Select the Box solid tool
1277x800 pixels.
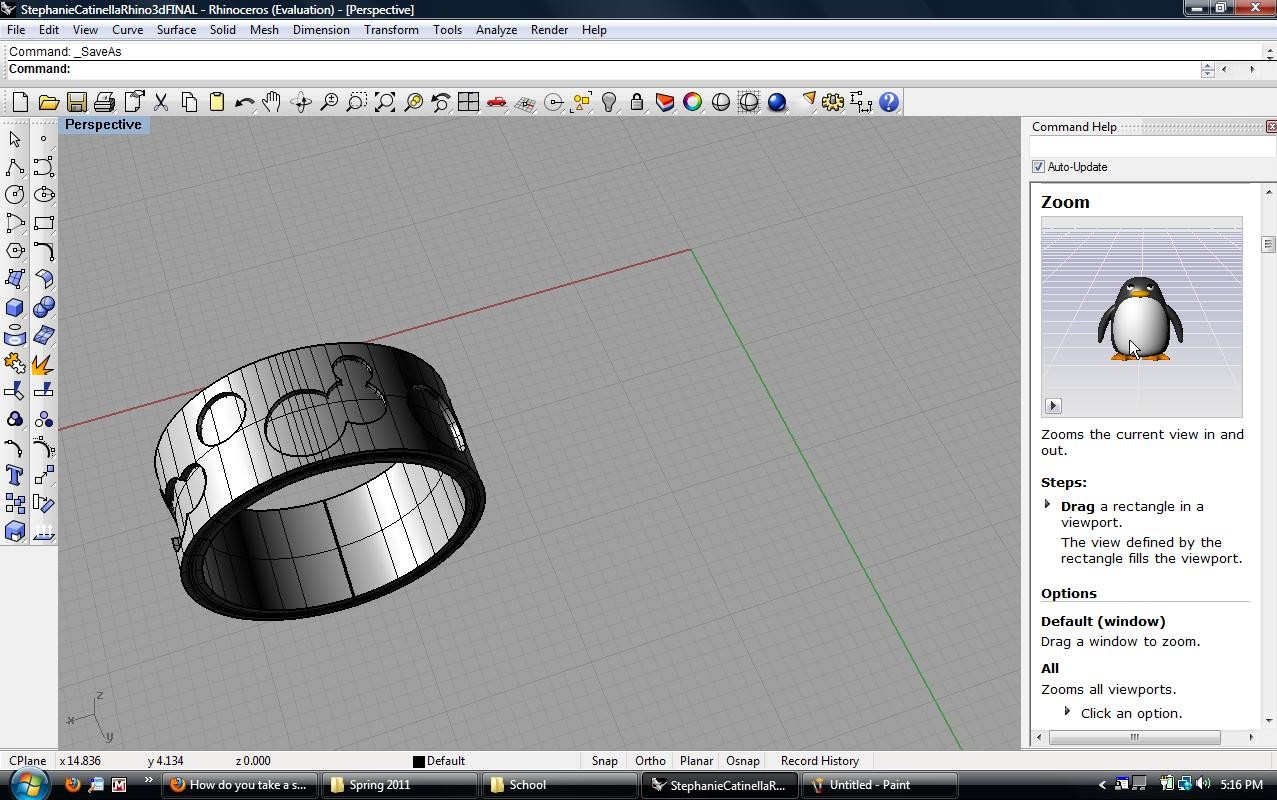tap(15, 307)
